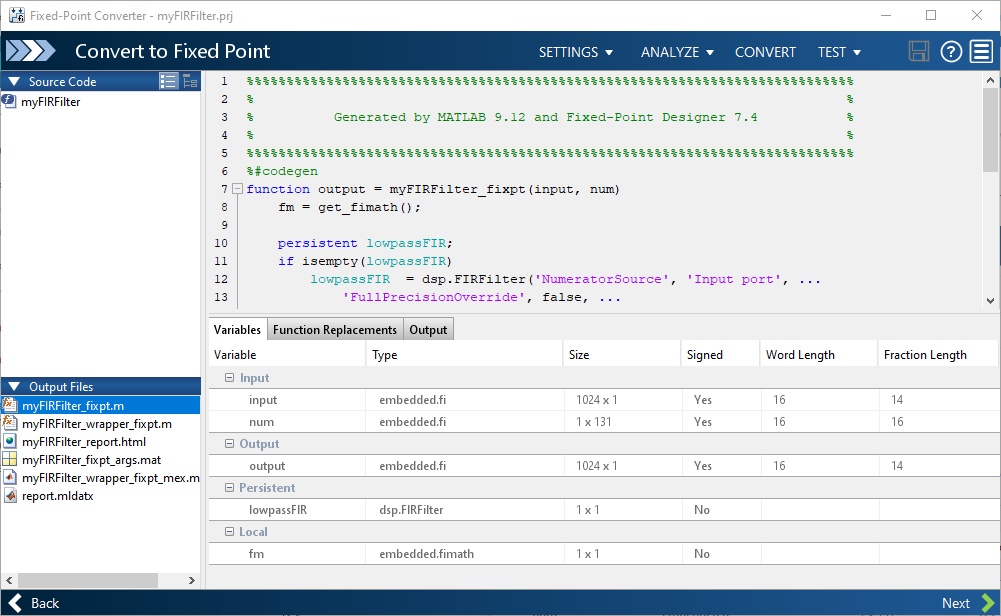The image size is (1001, 616).
Task: Open the hamburger menu icon in header
Action: (981, 52)
